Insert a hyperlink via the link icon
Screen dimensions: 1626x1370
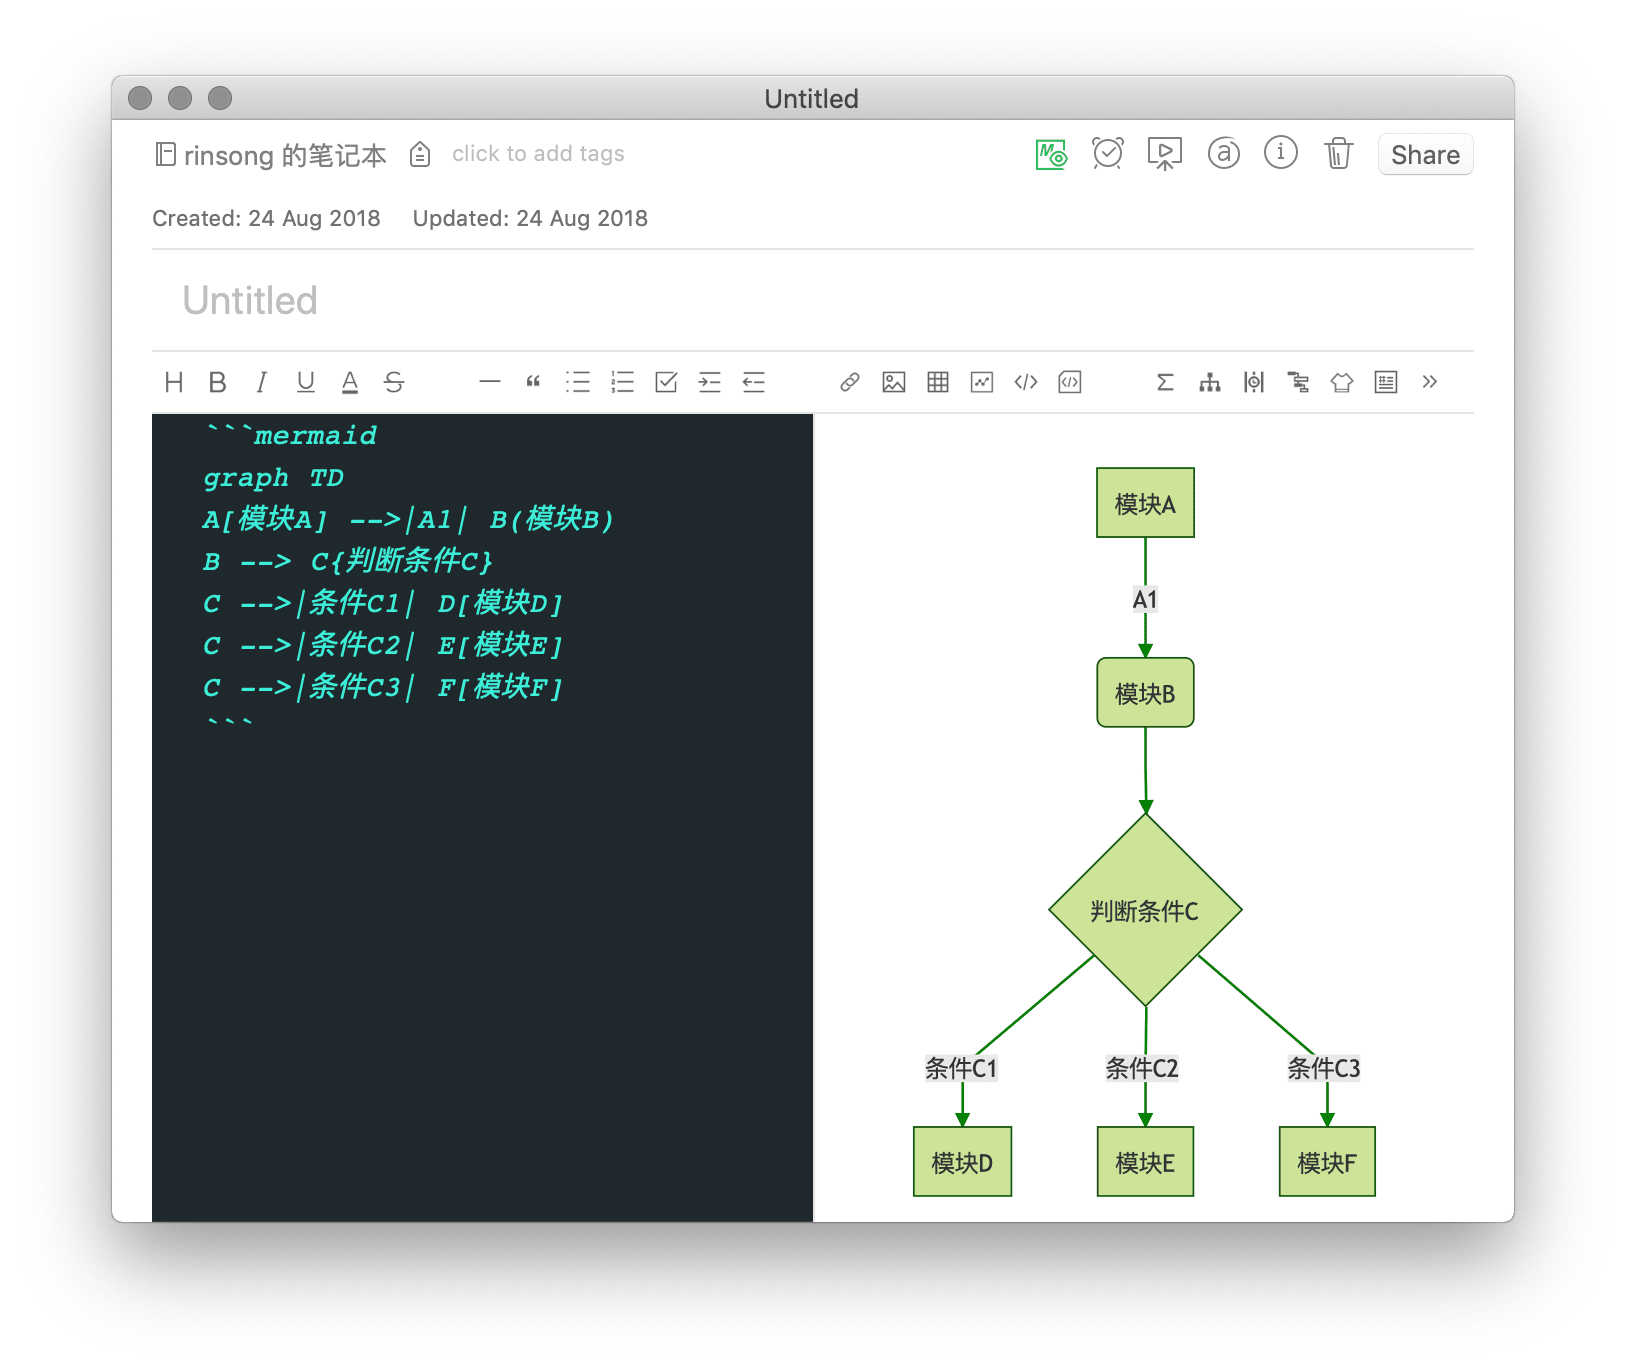tap(849, 382)
